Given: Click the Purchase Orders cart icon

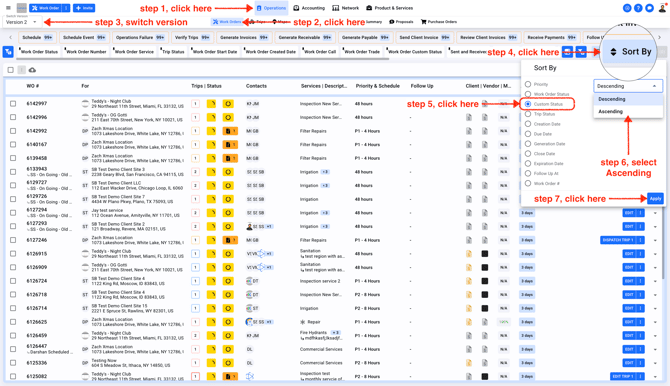Looking at the screenshot, I should pos(423,22).
